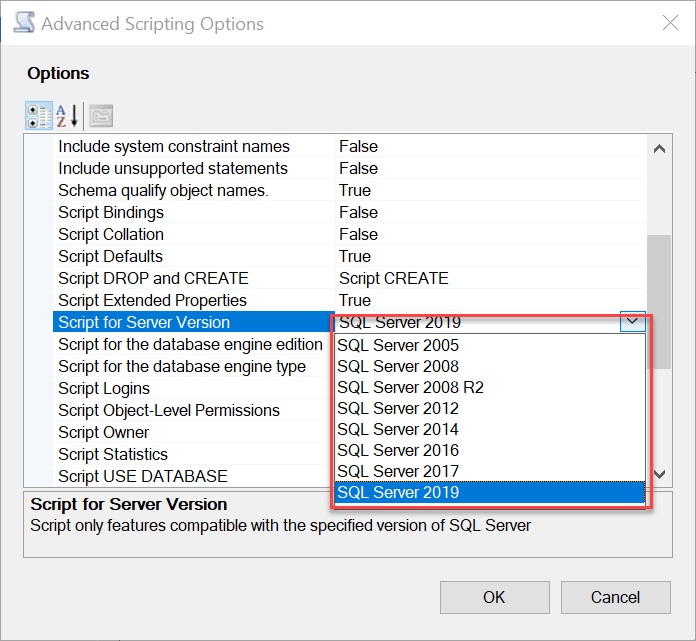Select the Script Statistics property
Image resolution: width=696 pixels, height=641 pixels.
pos(194,454)
